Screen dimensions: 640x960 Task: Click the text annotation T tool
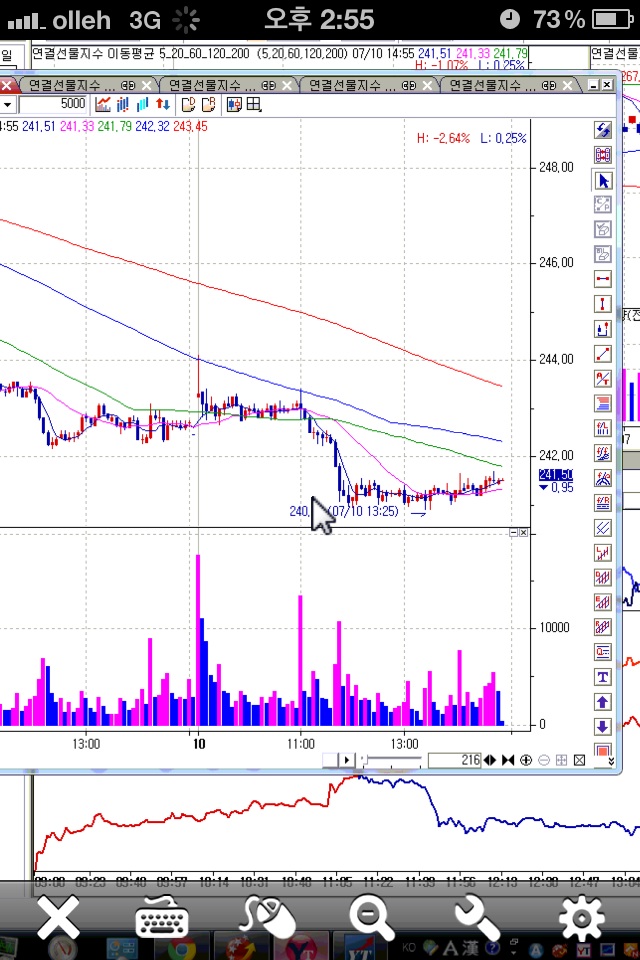coord(603,677)
